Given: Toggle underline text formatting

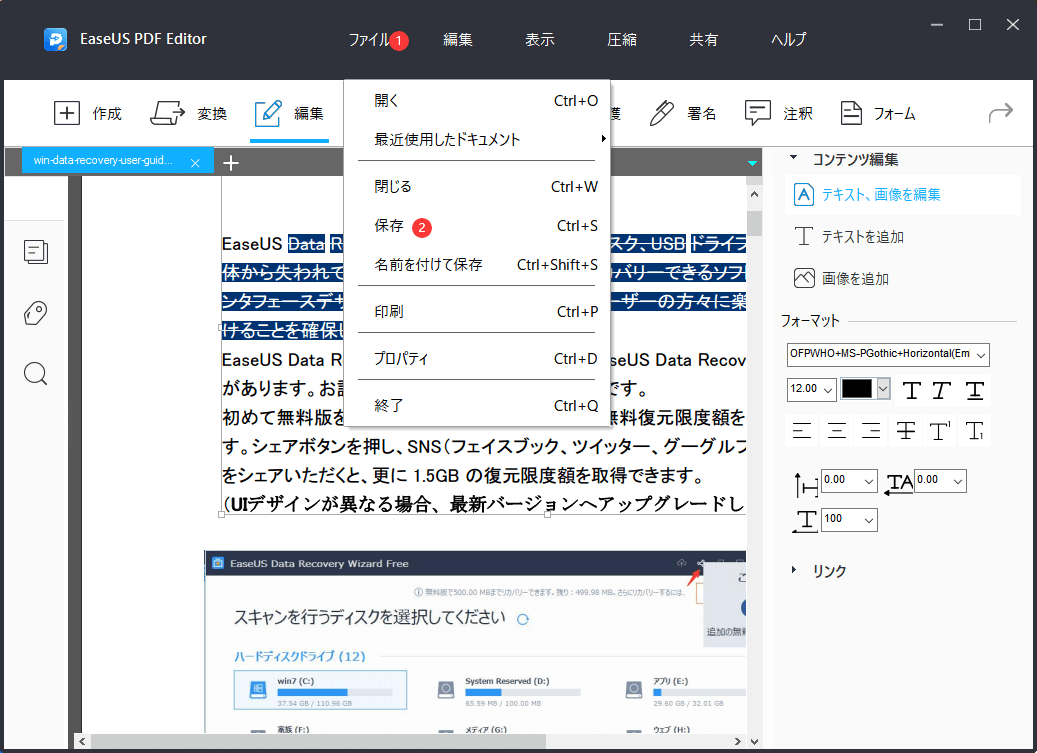Looking at the screenshot, I should click(973, 390).
